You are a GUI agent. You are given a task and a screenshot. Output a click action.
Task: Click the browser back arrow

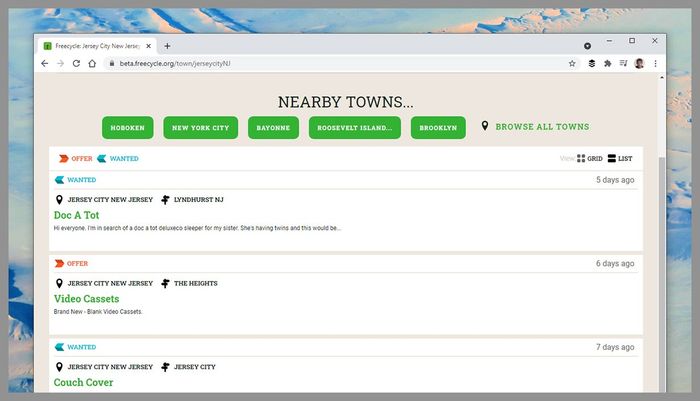point(44,63)
